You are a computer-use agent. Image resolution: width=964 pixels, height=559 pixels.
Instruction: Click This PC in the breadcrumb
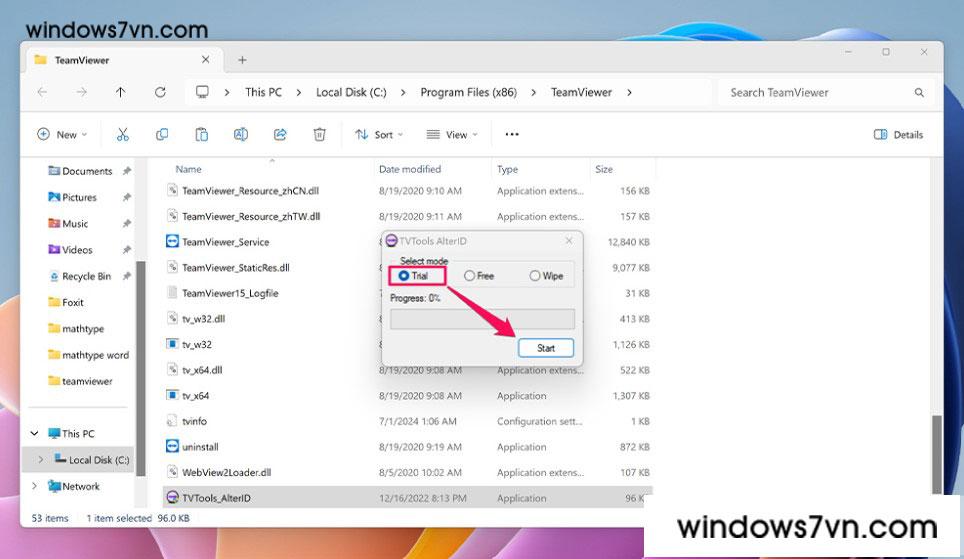(263, 92)
